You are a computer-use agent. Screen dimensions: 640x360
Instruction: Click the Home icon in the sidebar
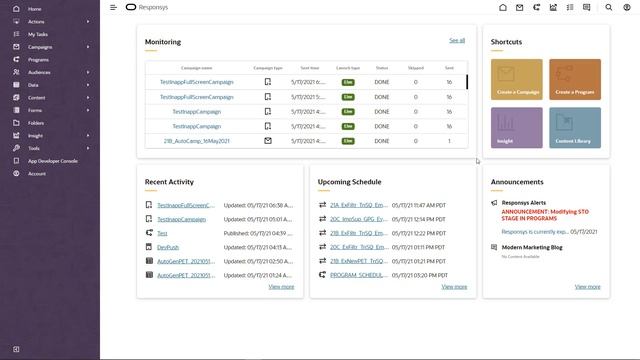tap(16, 9)
